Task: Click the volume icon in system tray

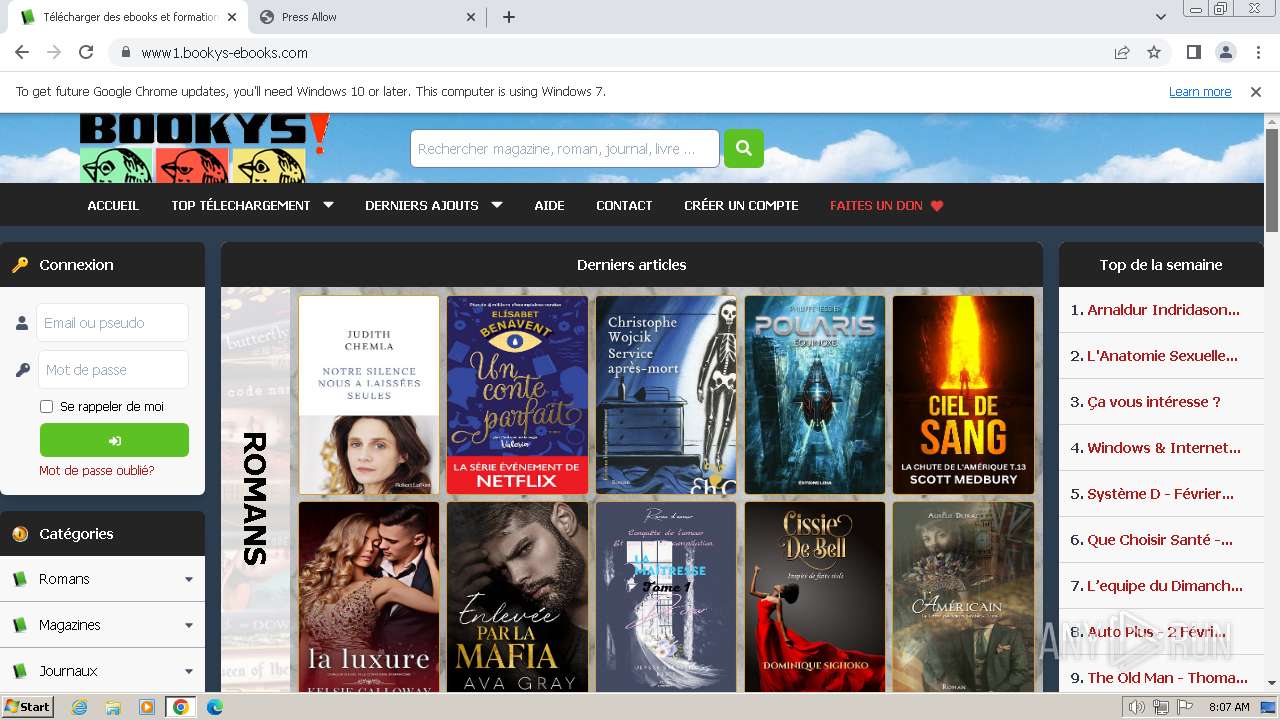Action: [1137, 707]
